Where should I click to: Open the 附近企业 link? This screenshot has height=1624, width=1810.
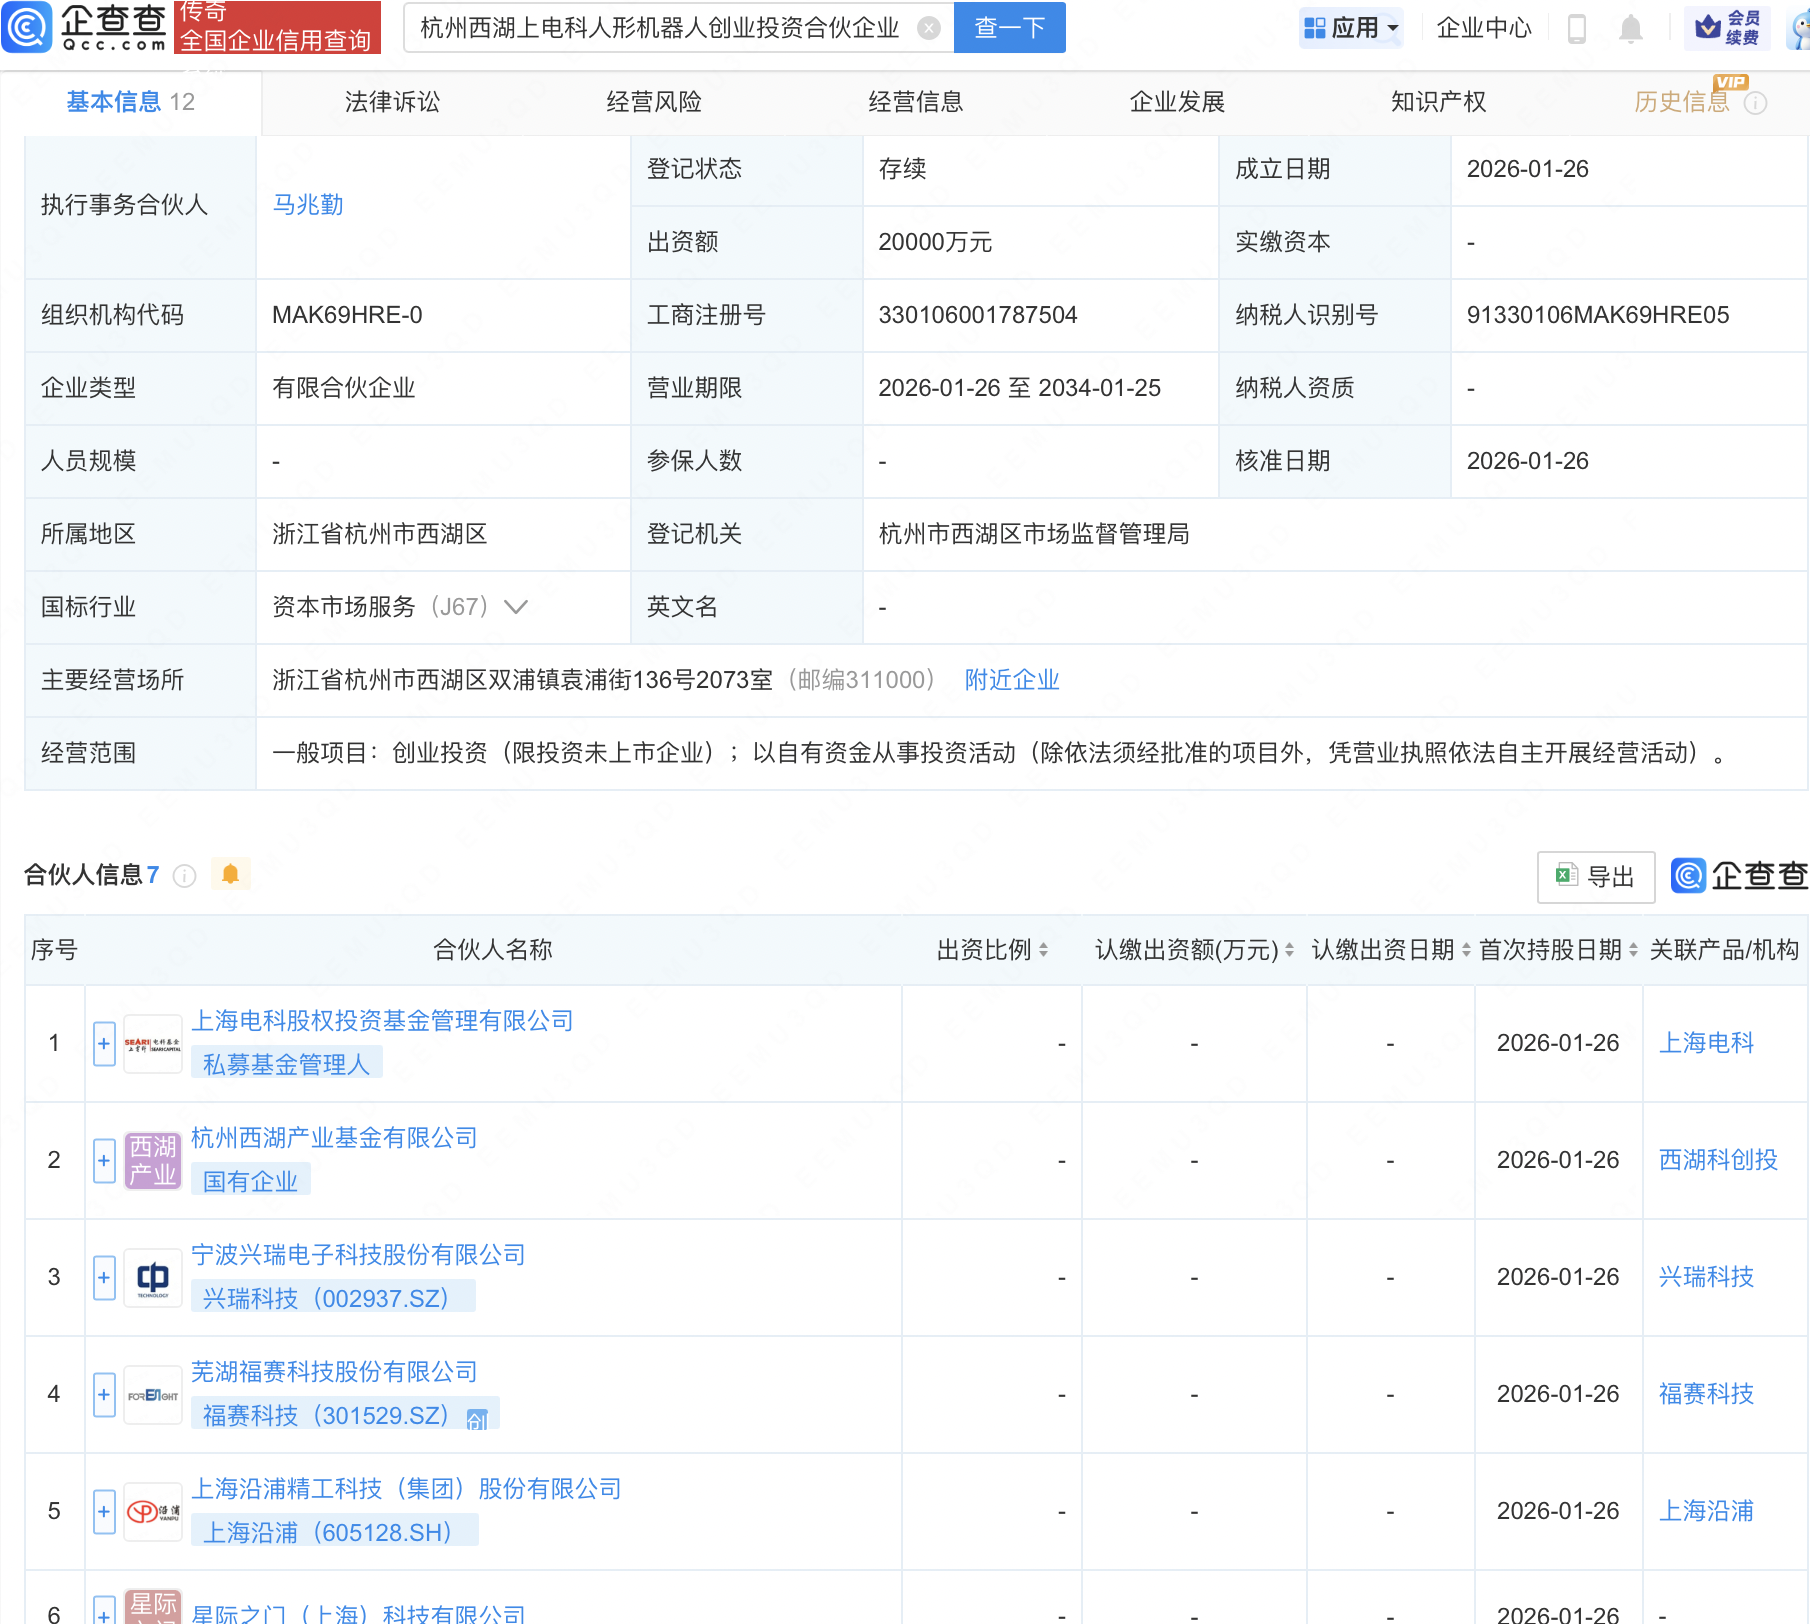1012,680
